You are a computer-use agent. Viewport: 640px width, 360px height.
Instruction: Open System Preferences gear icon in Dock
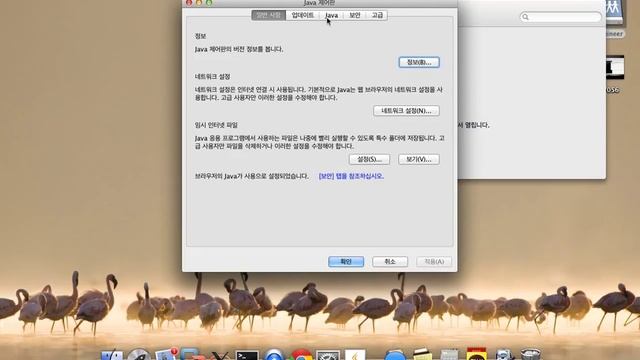pos(328,355)
